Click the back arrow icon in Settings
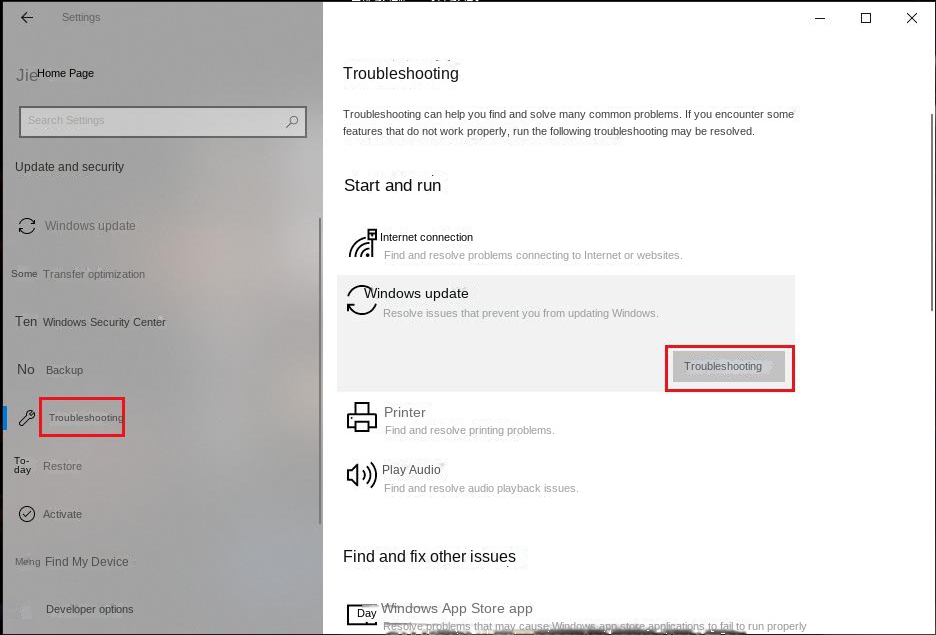Image resolution: width=936 pixels, height=635 pixels. pyautogui.click(x=27, y=18)
